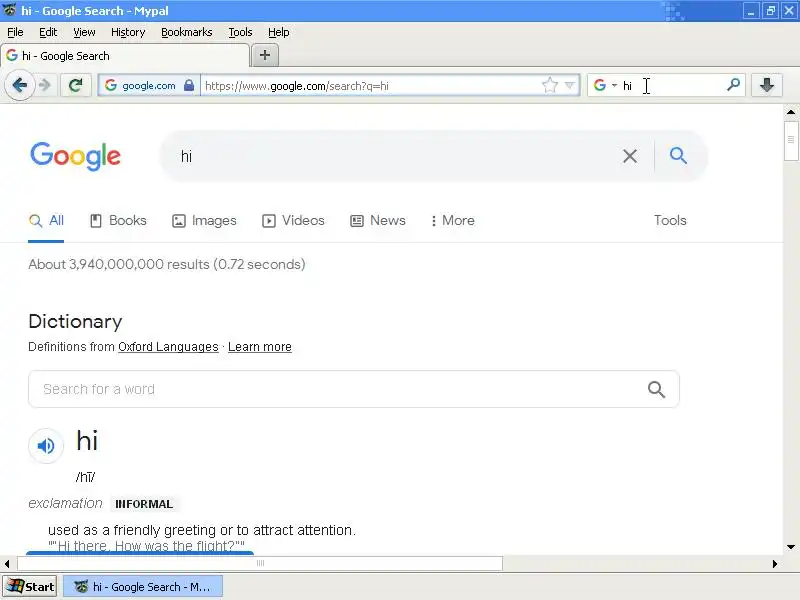The width and height of the screenshot is (800, 600).
Task: Click the results count text
Action: [167, 264]
